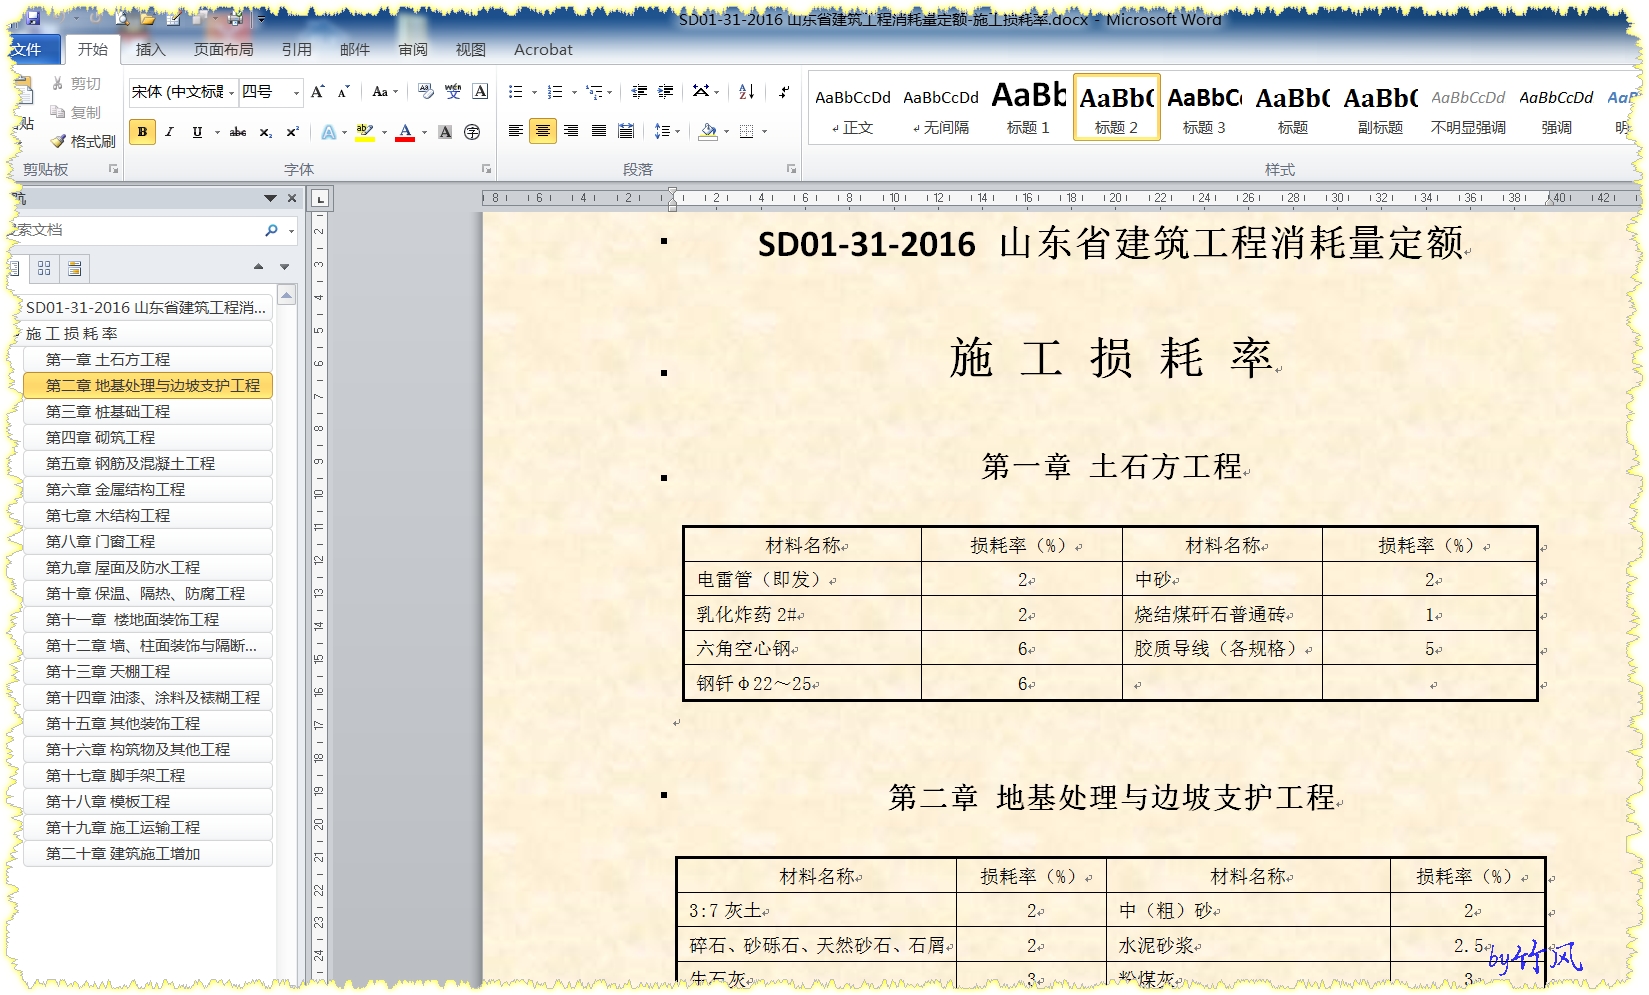Viewport: 1649px width, 995px height.
Task: Apply the Text Effects A icon
Action: tap(328, 132)
